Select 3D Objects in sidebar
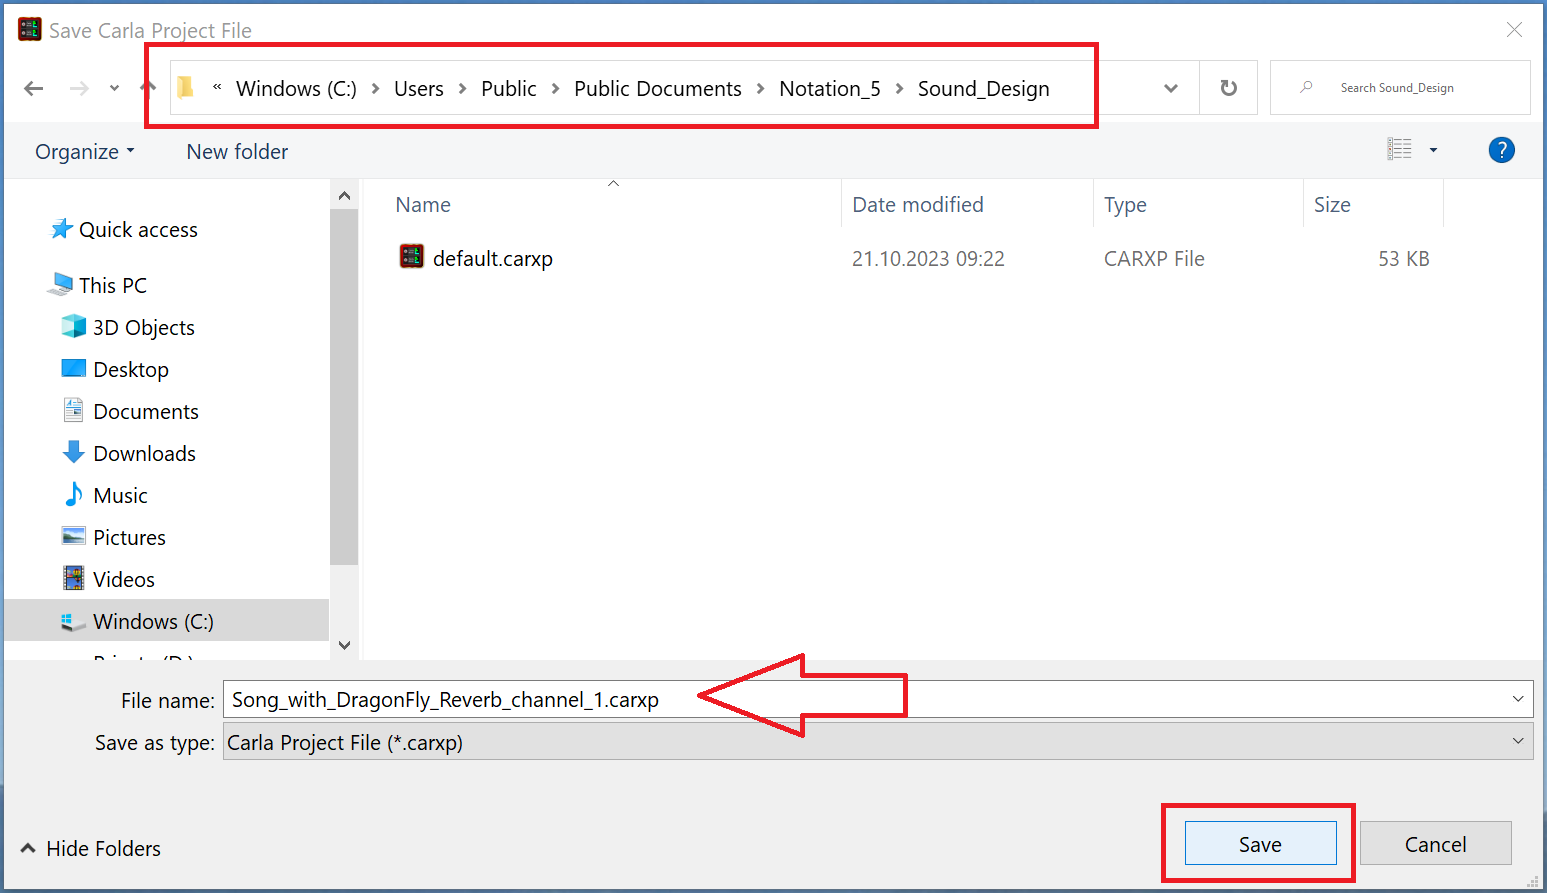 point(143,328)
